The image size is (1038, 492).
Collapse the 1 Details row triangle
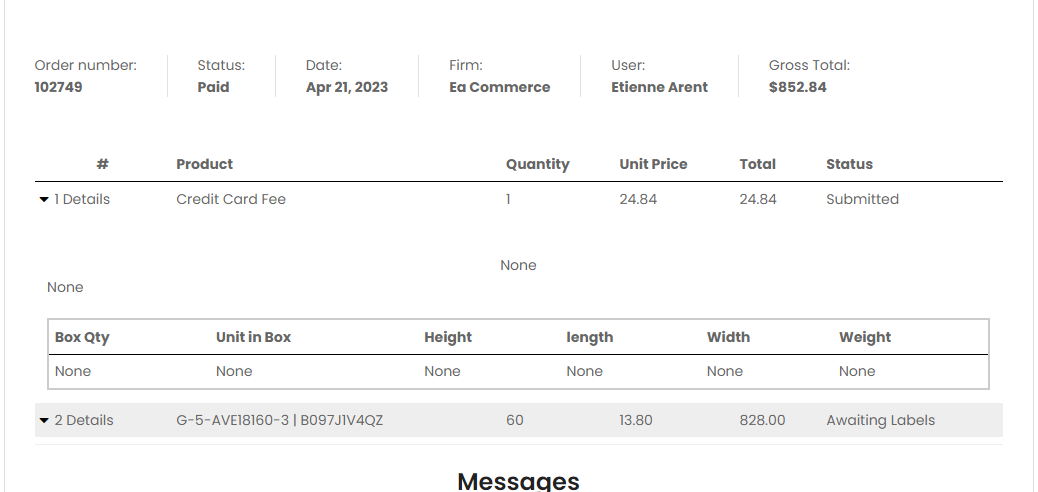(x=44, y=199)
